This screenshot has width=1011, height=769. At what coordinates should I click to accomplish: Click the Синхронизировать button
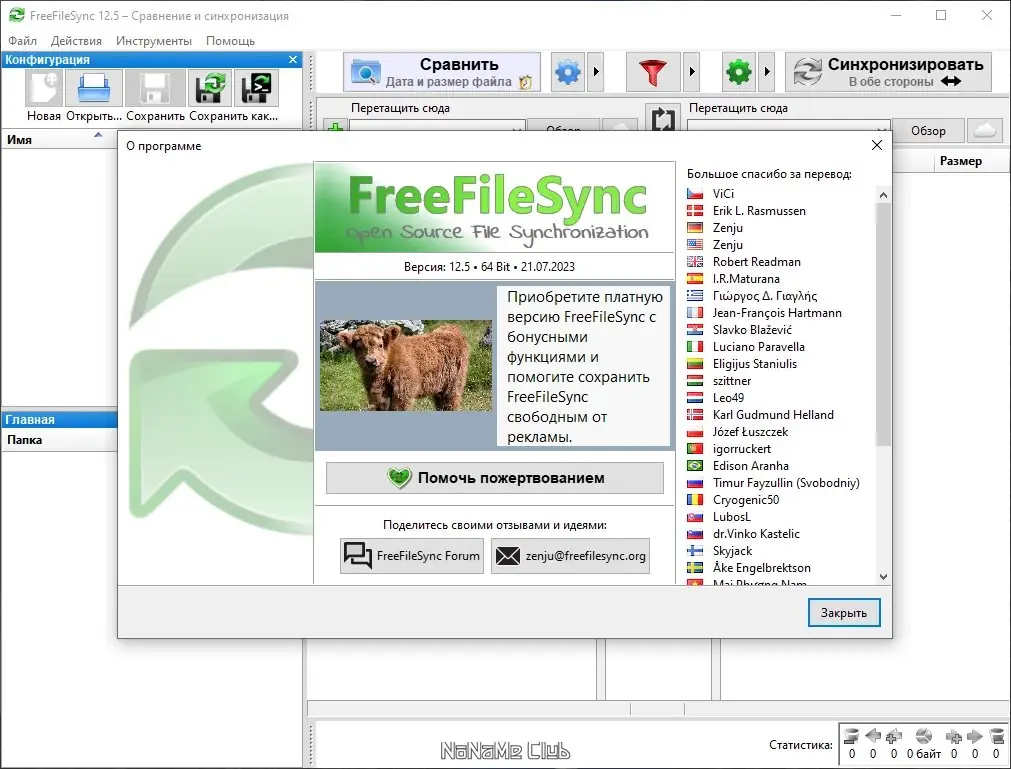[888, 72]
